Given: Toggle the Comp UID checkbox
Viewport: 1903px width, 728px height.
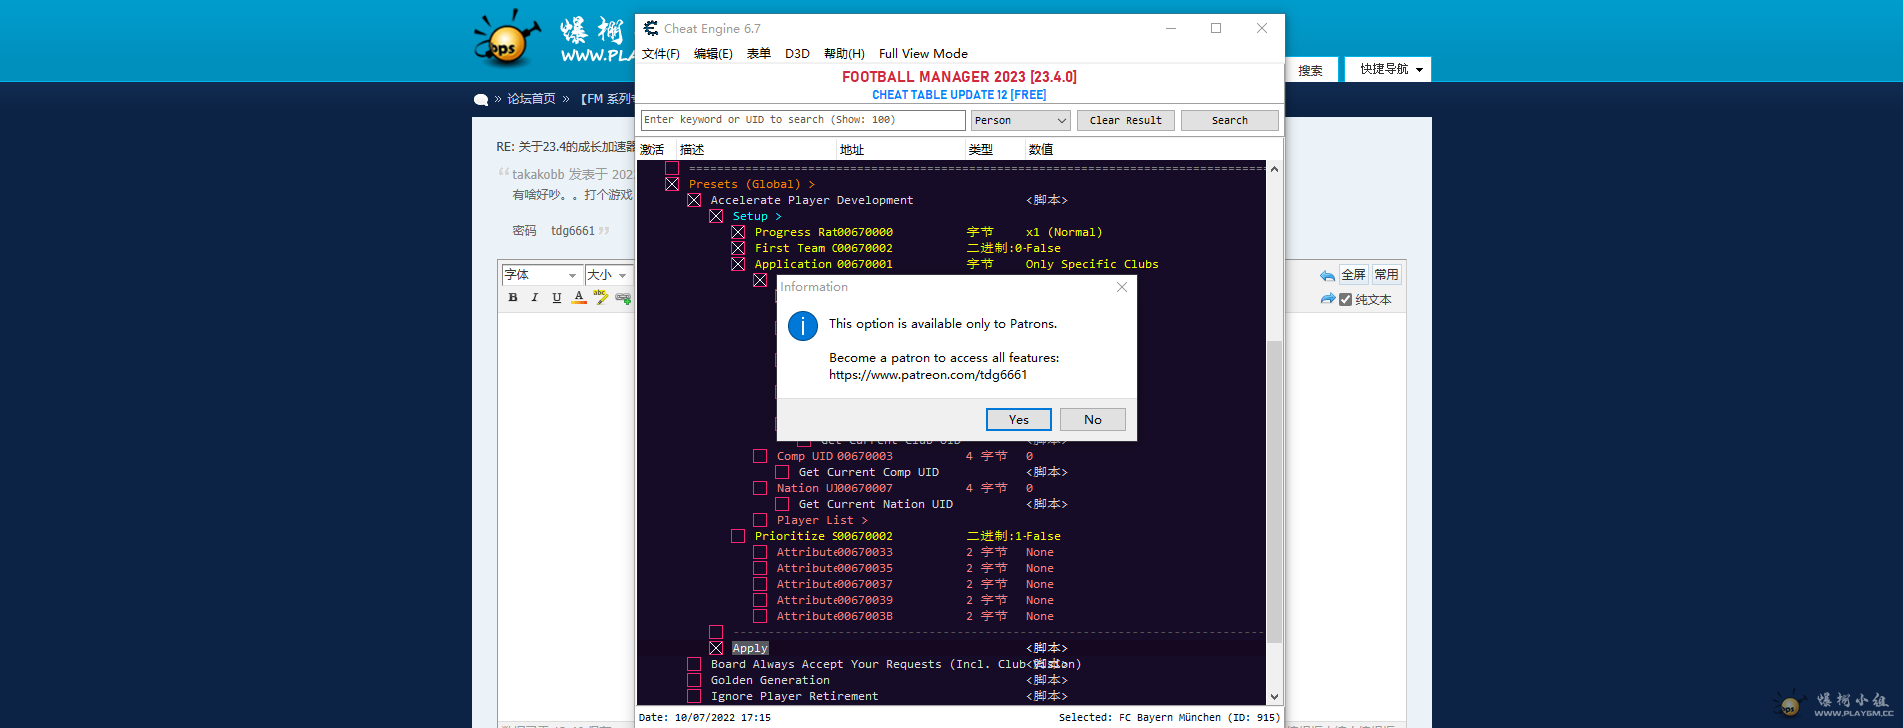Looking at the screenshot, I should 760,456.
